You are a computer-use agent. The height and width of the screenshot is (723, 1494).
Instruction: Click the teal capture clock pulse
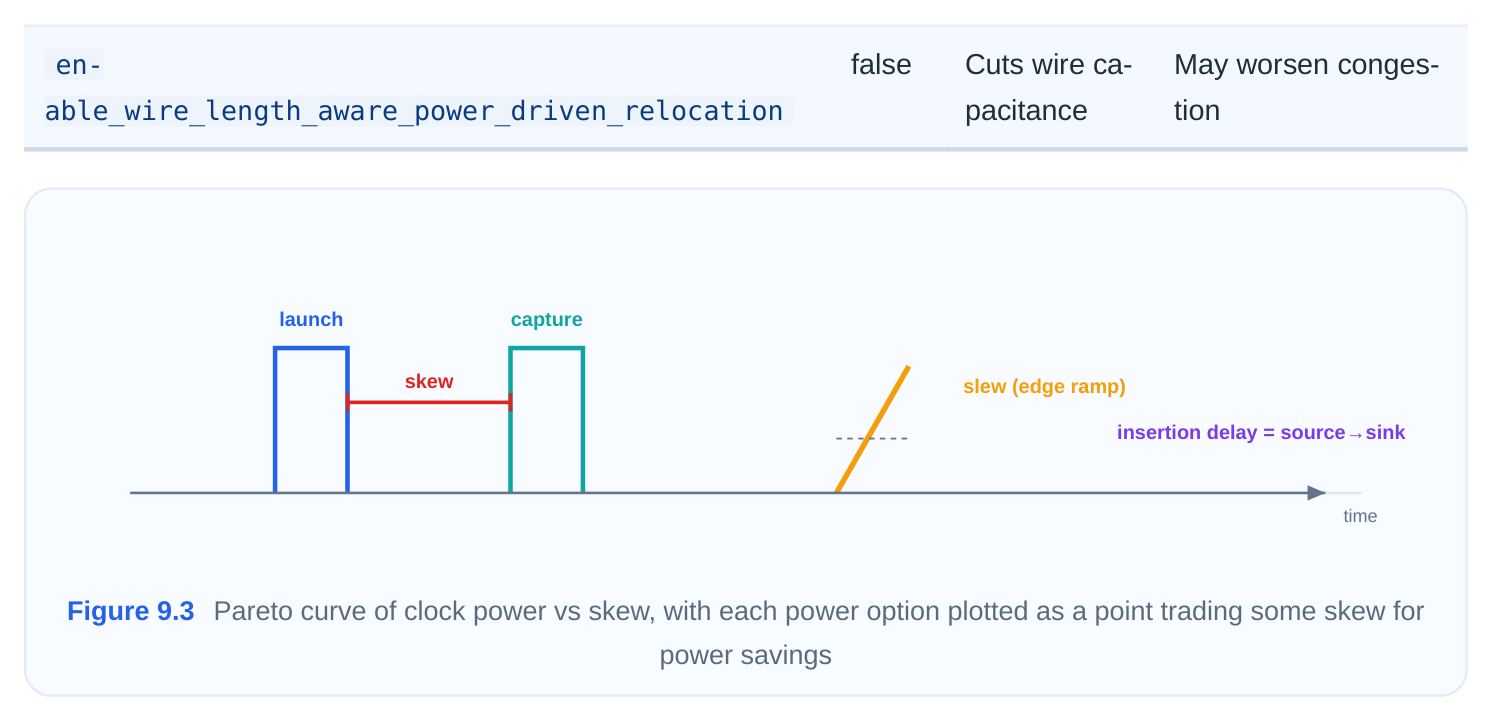coord(546,420)
